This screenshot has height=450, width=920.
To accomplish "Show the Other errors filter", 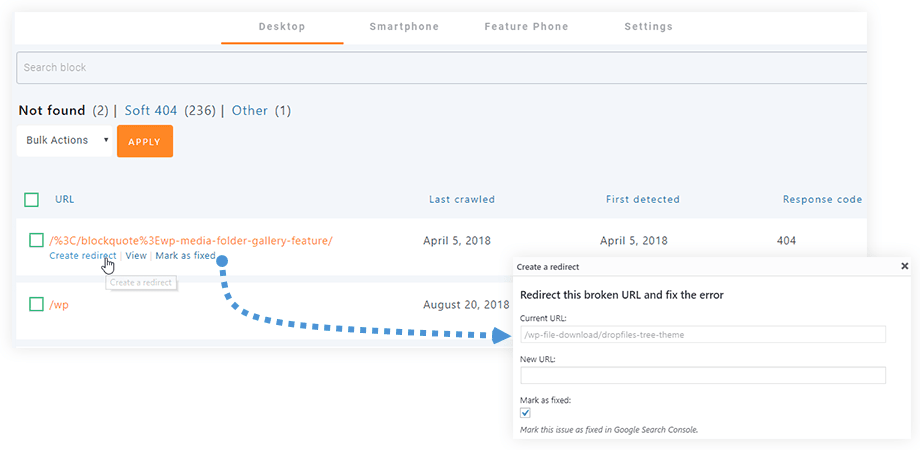I will (250, 111).
